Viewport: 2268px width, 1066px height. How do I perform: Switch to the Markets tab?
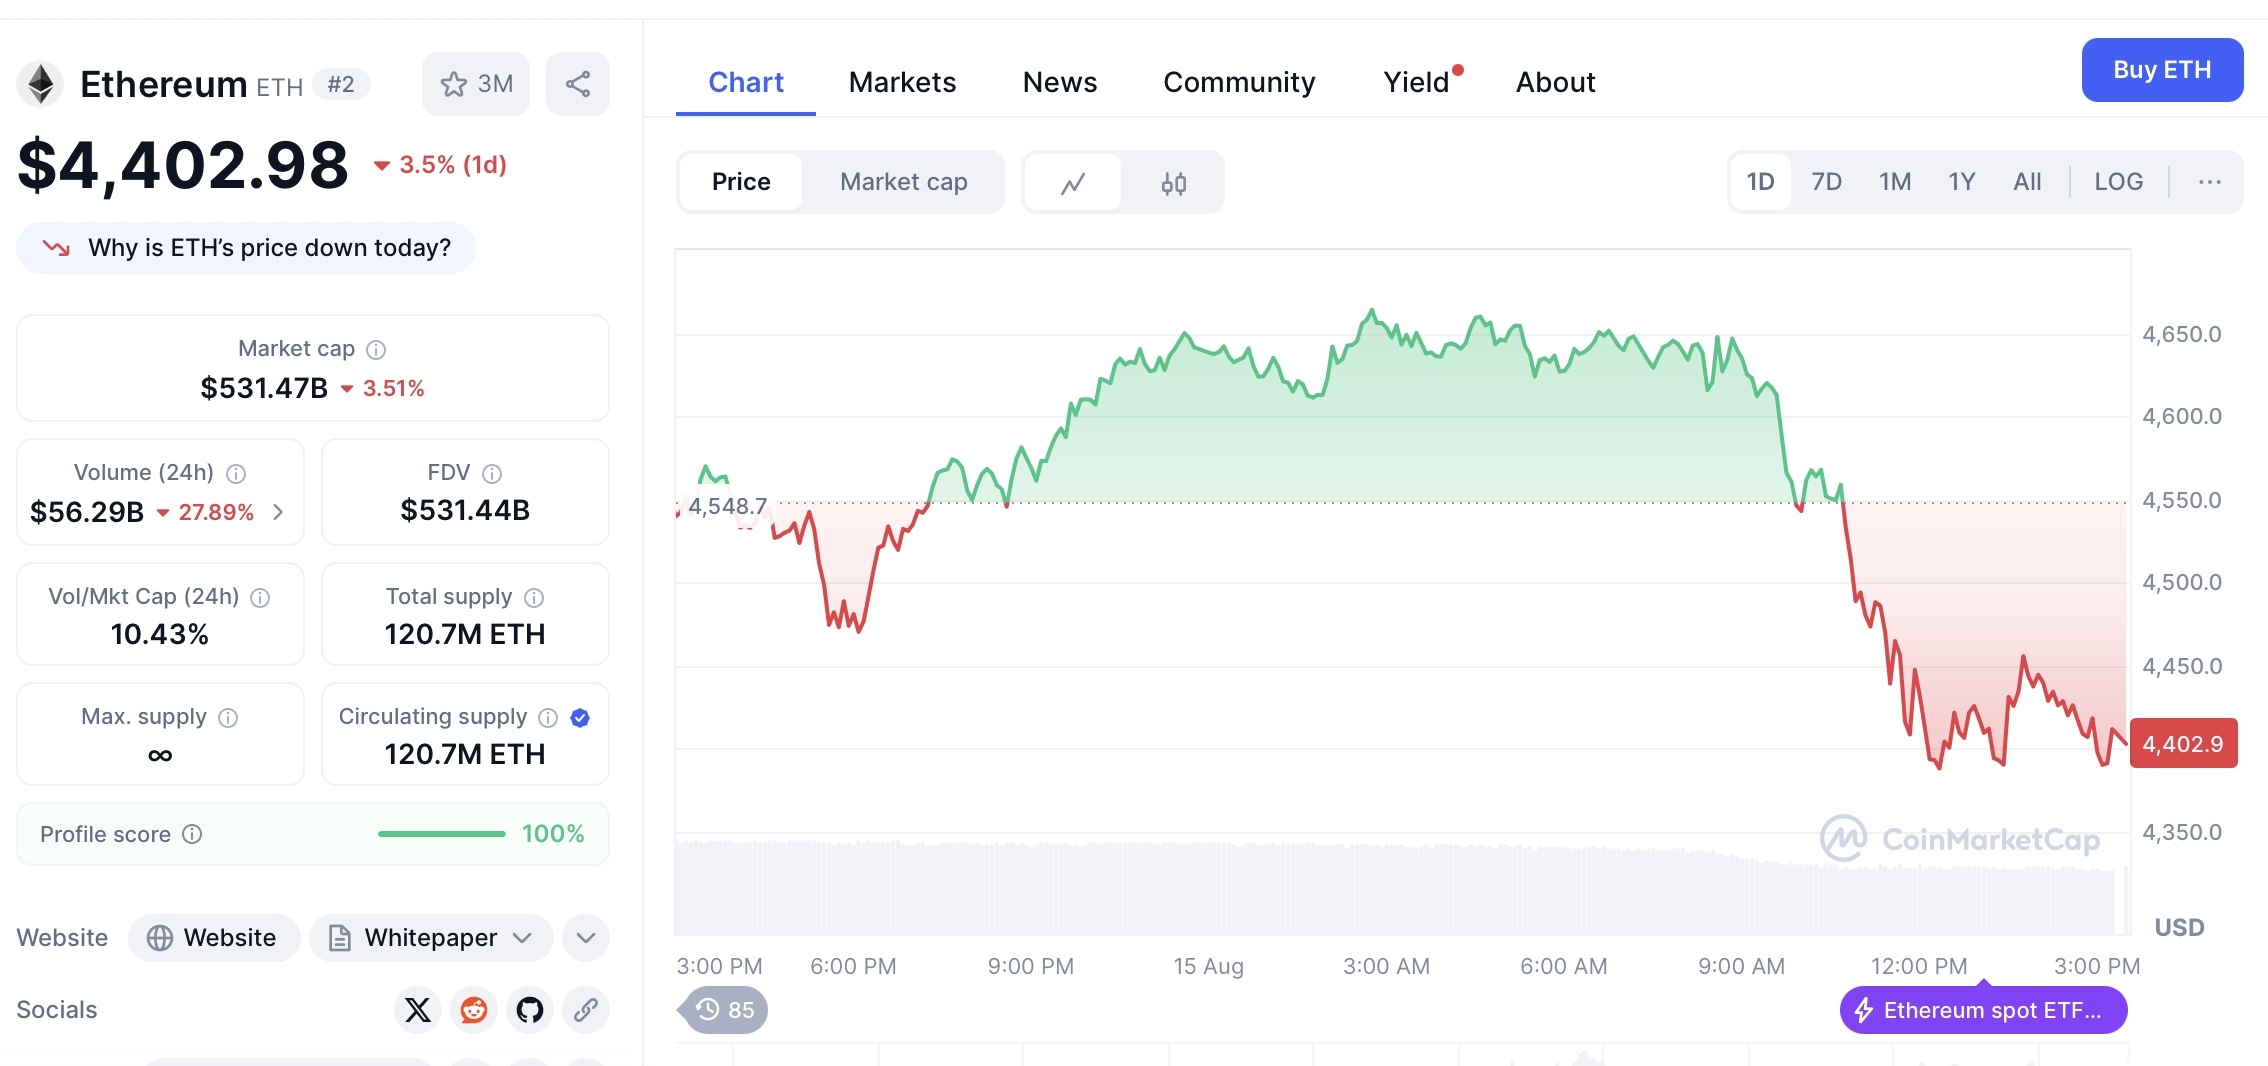[902, 82]
